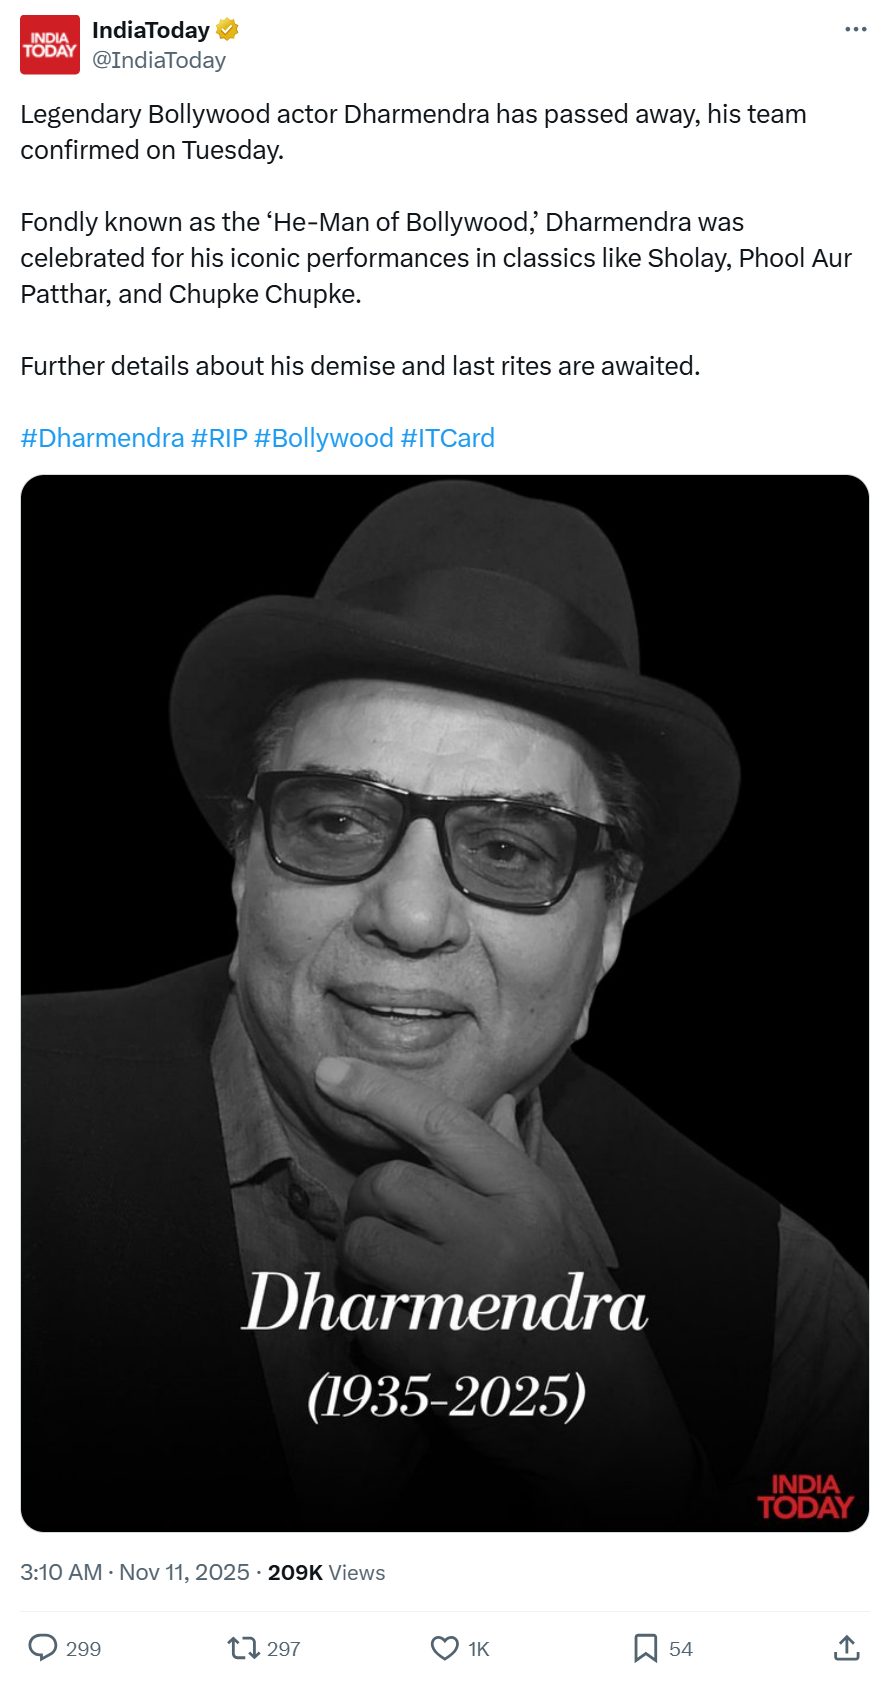Open the #ITCard hashtag link
The image size is (888, 1684).
coord(448,438)
